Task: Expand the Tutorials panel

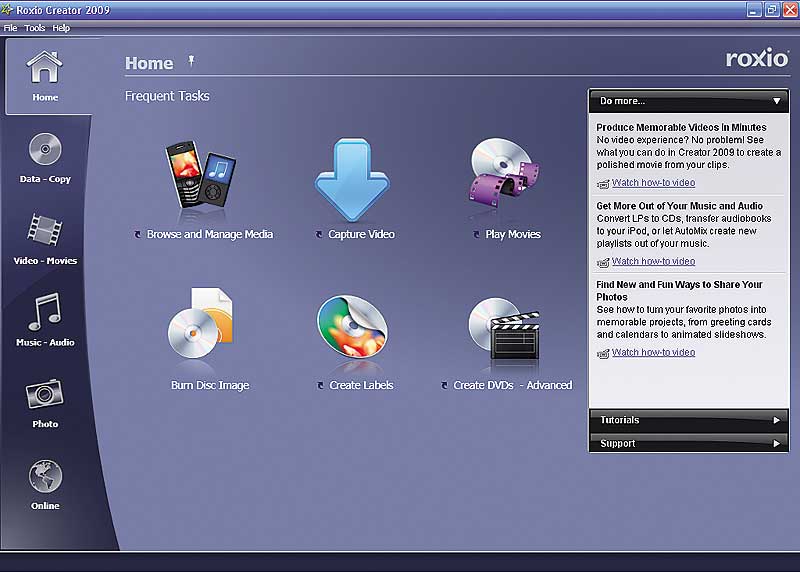Action: 689,420
